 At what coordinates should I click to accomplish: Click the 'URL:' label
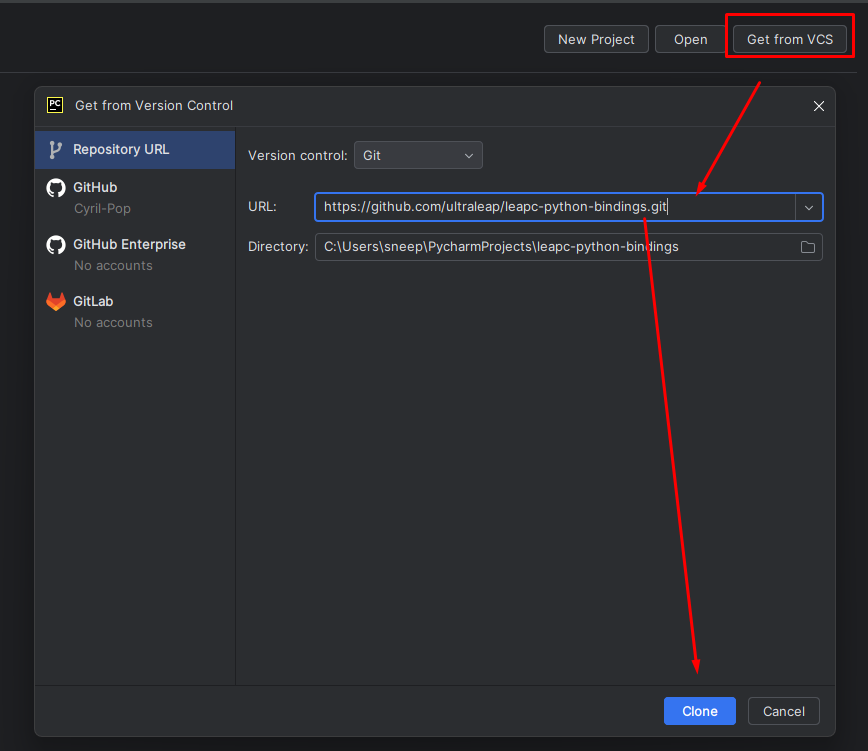(x=262, y=206)
